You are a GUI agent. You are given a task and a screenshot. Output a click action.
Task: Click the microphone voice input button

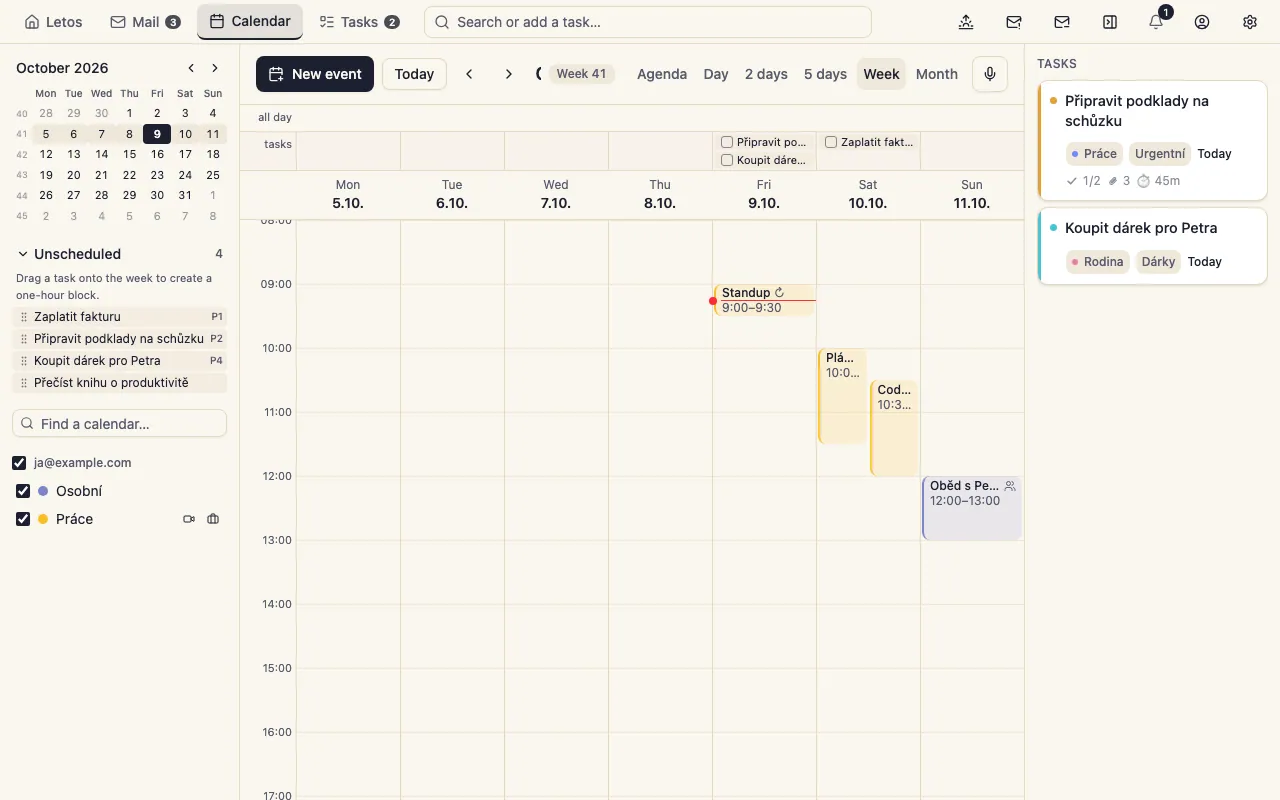(x=990, y=74)
